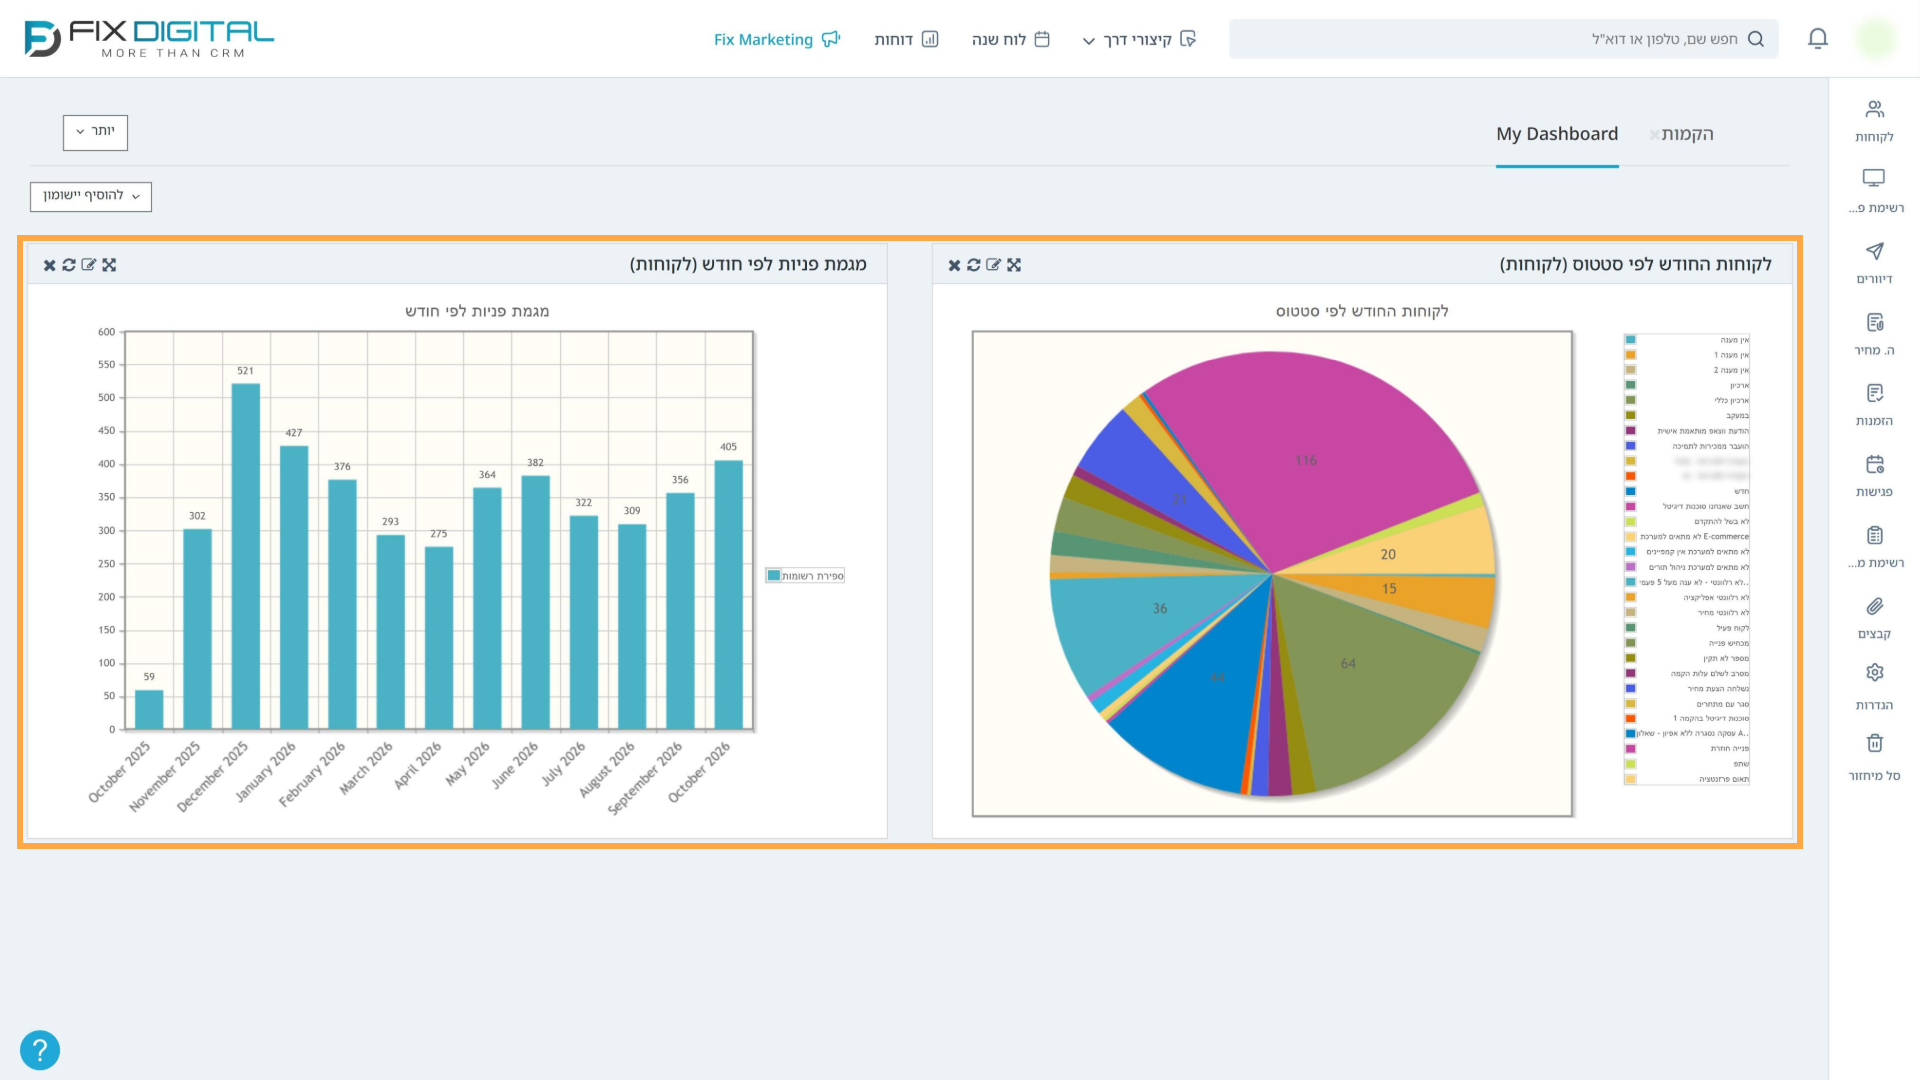
Task: Open the דוחות reports menu
Action: coord(906,39)
